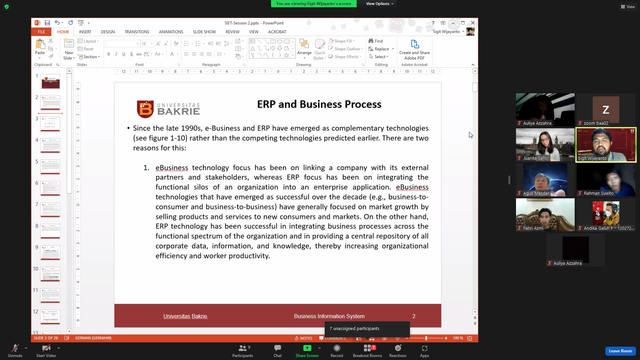
Task: Toggle Center paragraph alignment
Action: 194,54
